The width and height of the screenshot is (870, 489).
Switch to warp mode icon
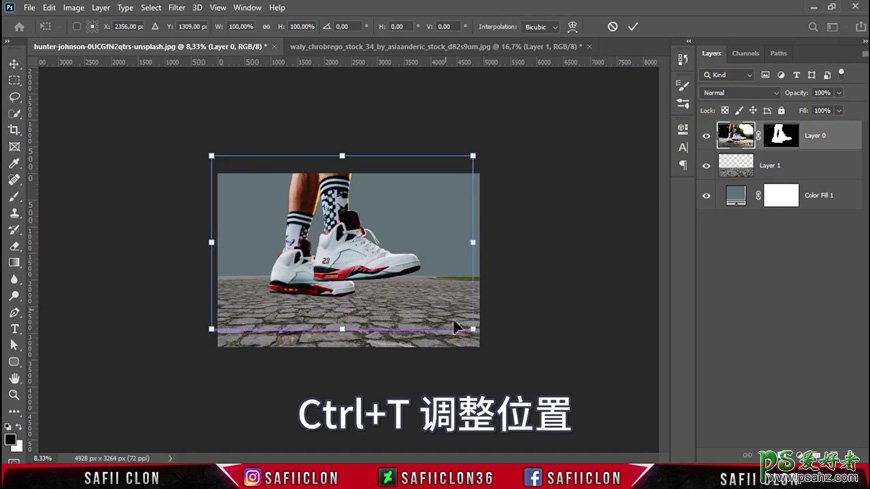pos(573,27)
